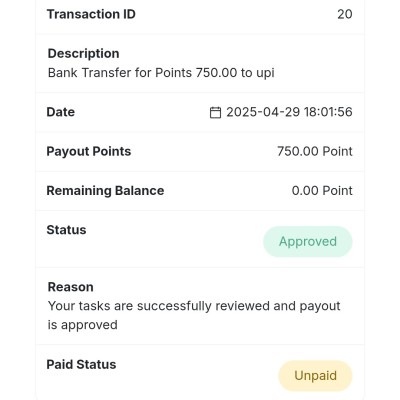Select the Approved status badge

(308, 242)
